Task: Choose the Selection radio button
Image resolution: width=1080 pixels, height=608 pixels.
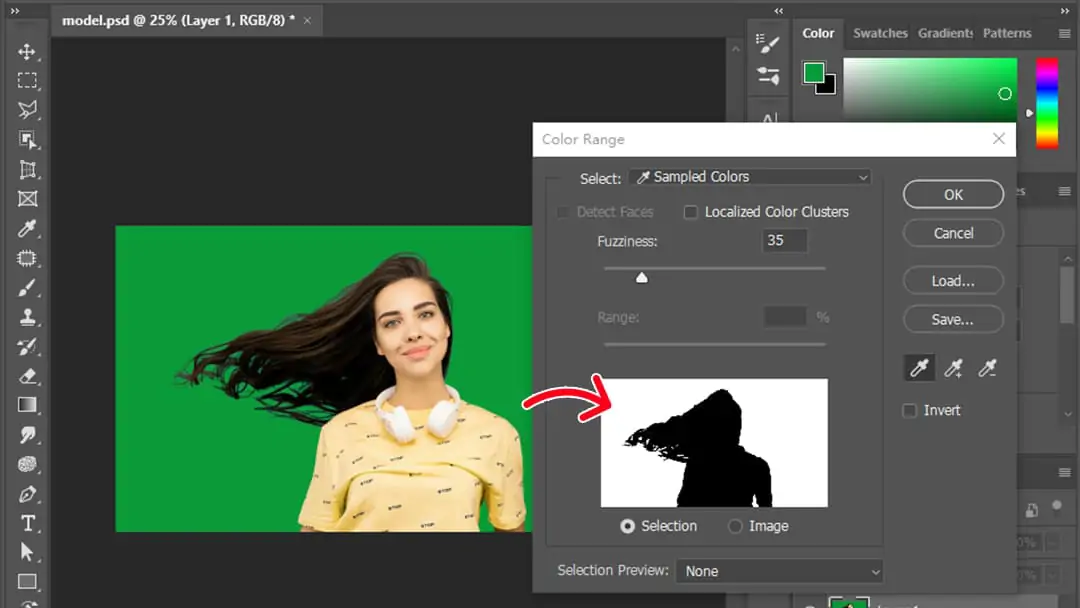Action: [x=627, y=526]
